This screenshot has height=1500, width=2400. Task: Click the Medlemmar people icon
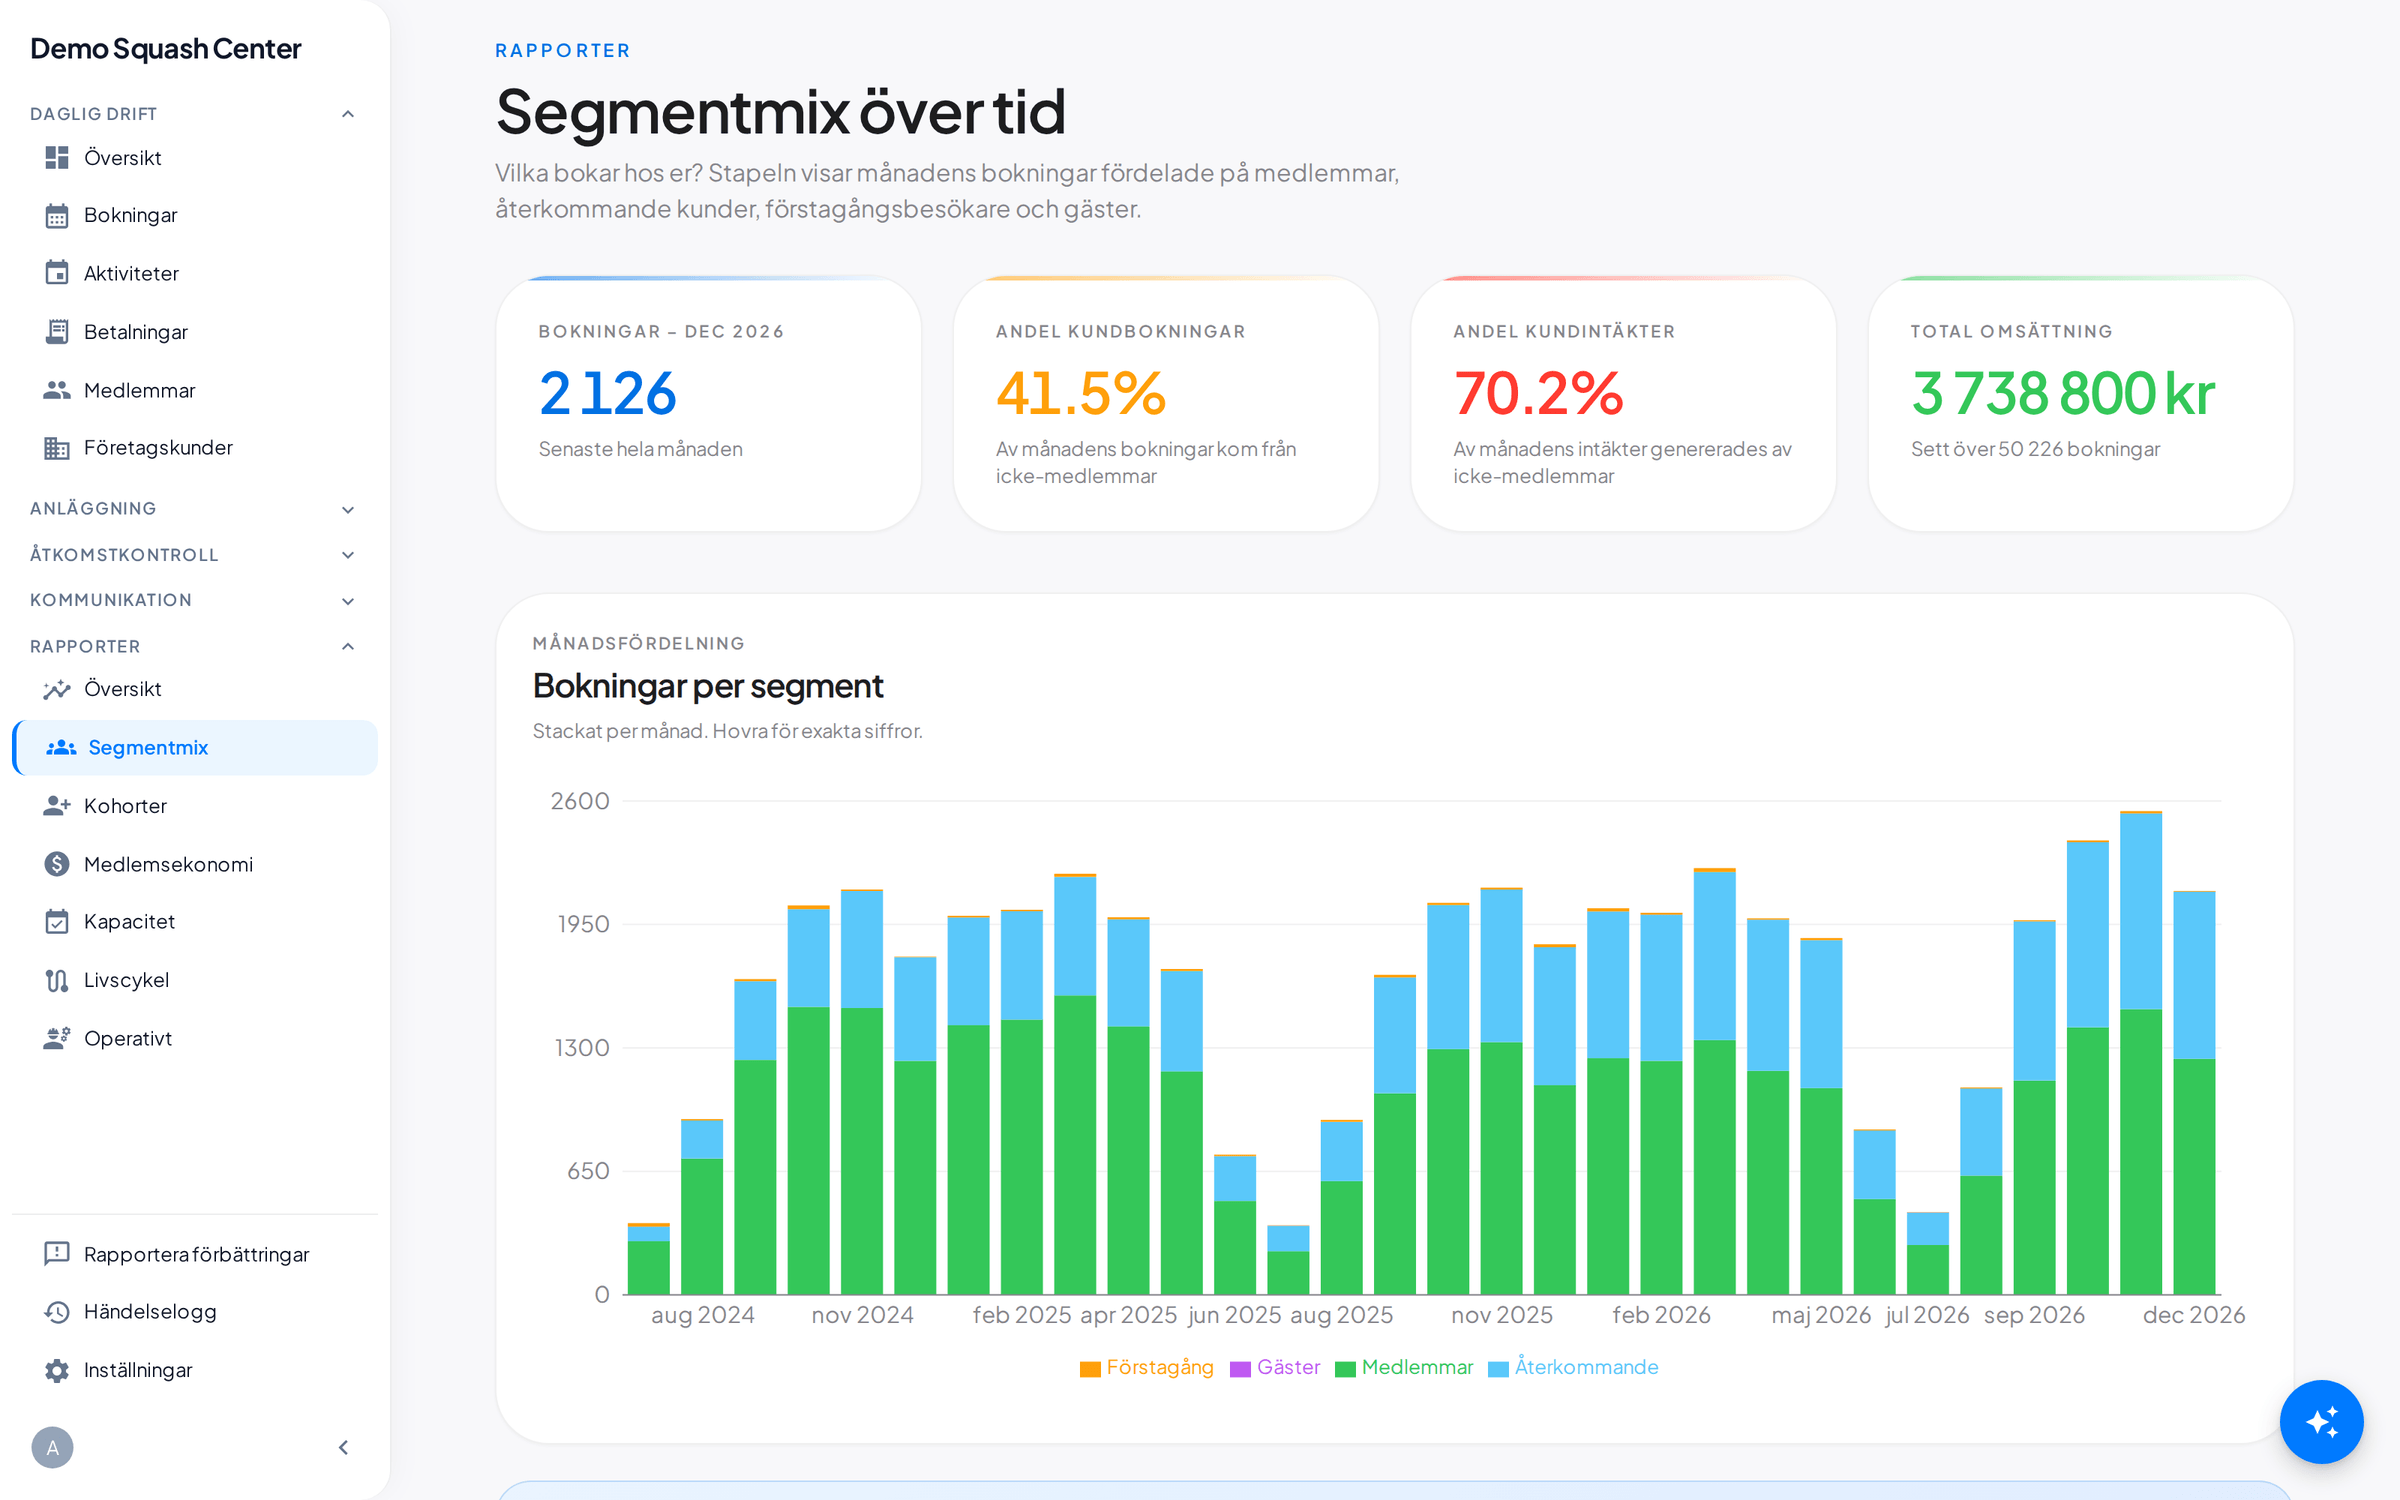[57, 390]
